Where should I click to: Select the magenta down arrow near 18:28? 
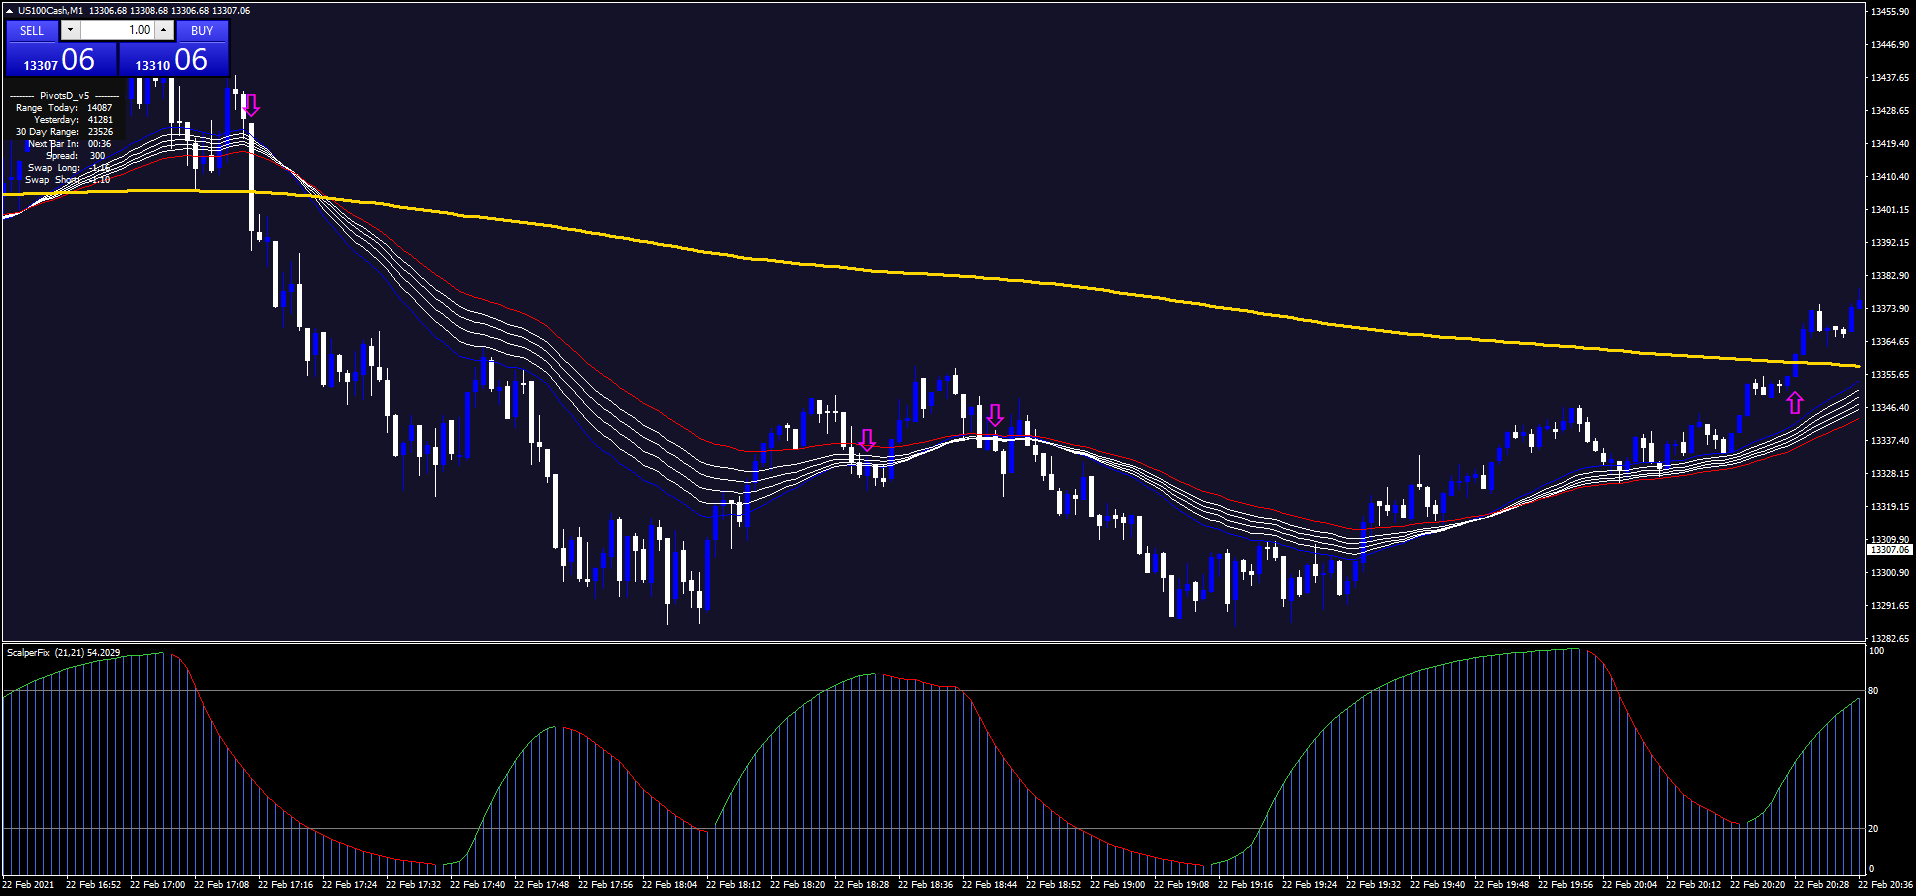point(867,440)
